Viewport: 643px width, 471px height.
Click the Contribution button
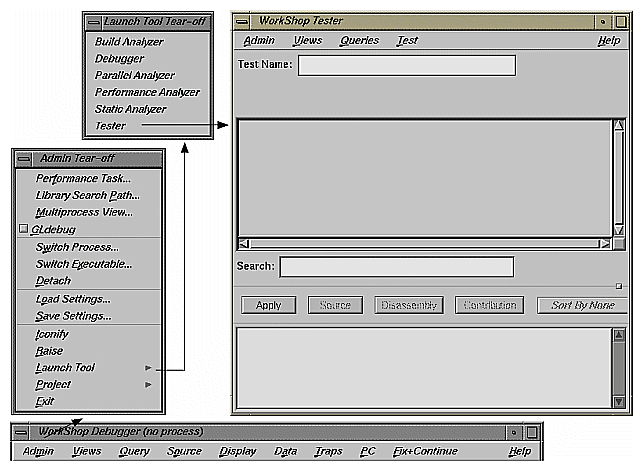[489, 305]
